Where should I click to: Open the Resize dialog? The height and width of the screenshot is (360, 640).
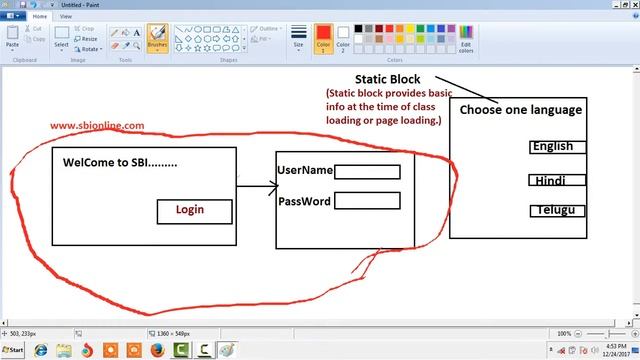click(86, 39)
